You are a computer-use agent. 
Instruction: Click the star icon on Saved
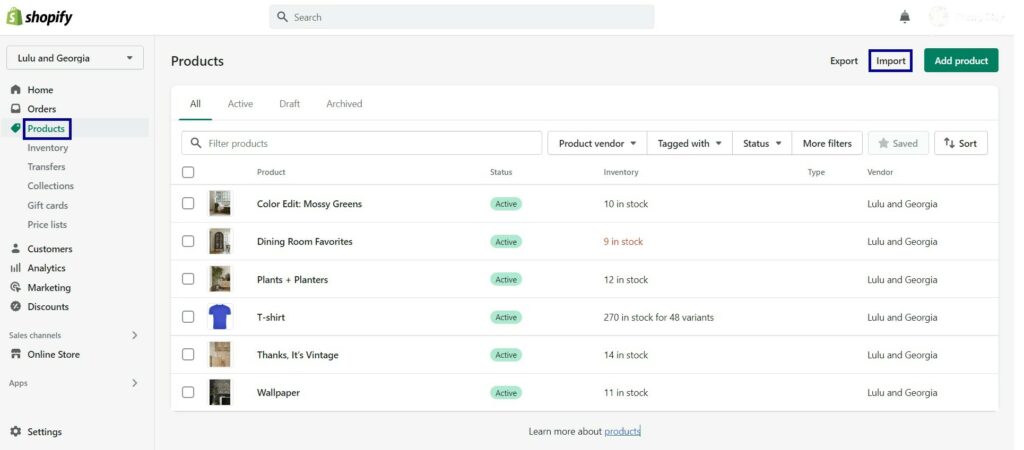click(x=884, y=143)
